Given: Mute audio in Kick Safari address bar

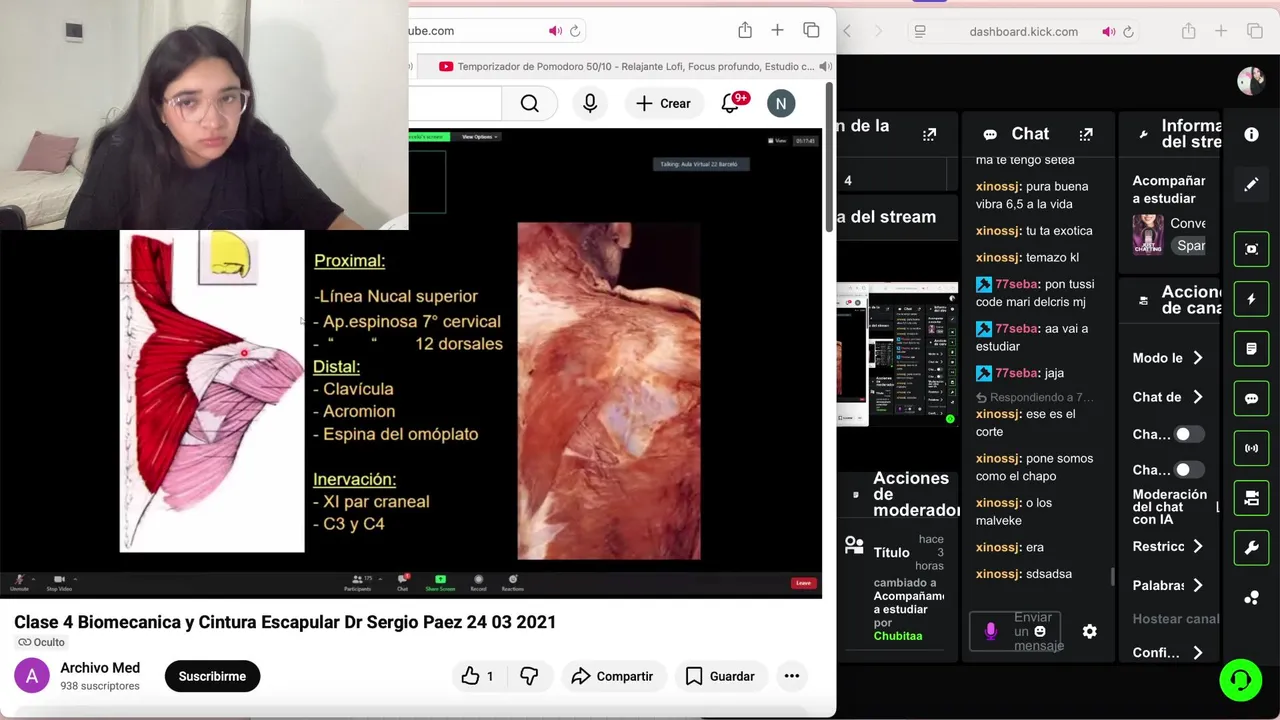Looking at the screenshot, I should coord(1108,31).
